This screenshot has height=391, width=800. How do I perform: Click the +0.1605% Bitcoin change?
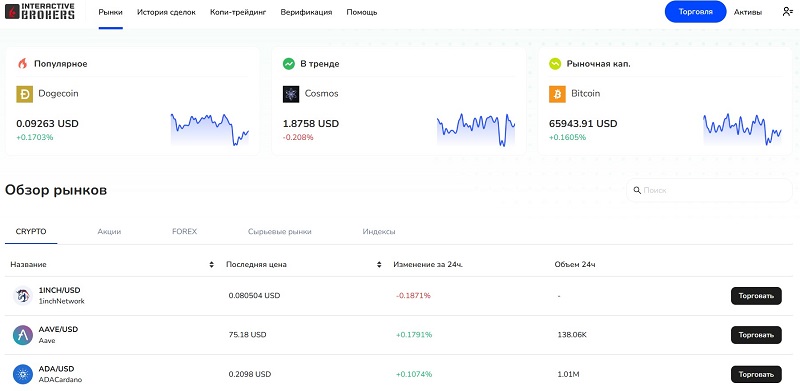point(567,137)
